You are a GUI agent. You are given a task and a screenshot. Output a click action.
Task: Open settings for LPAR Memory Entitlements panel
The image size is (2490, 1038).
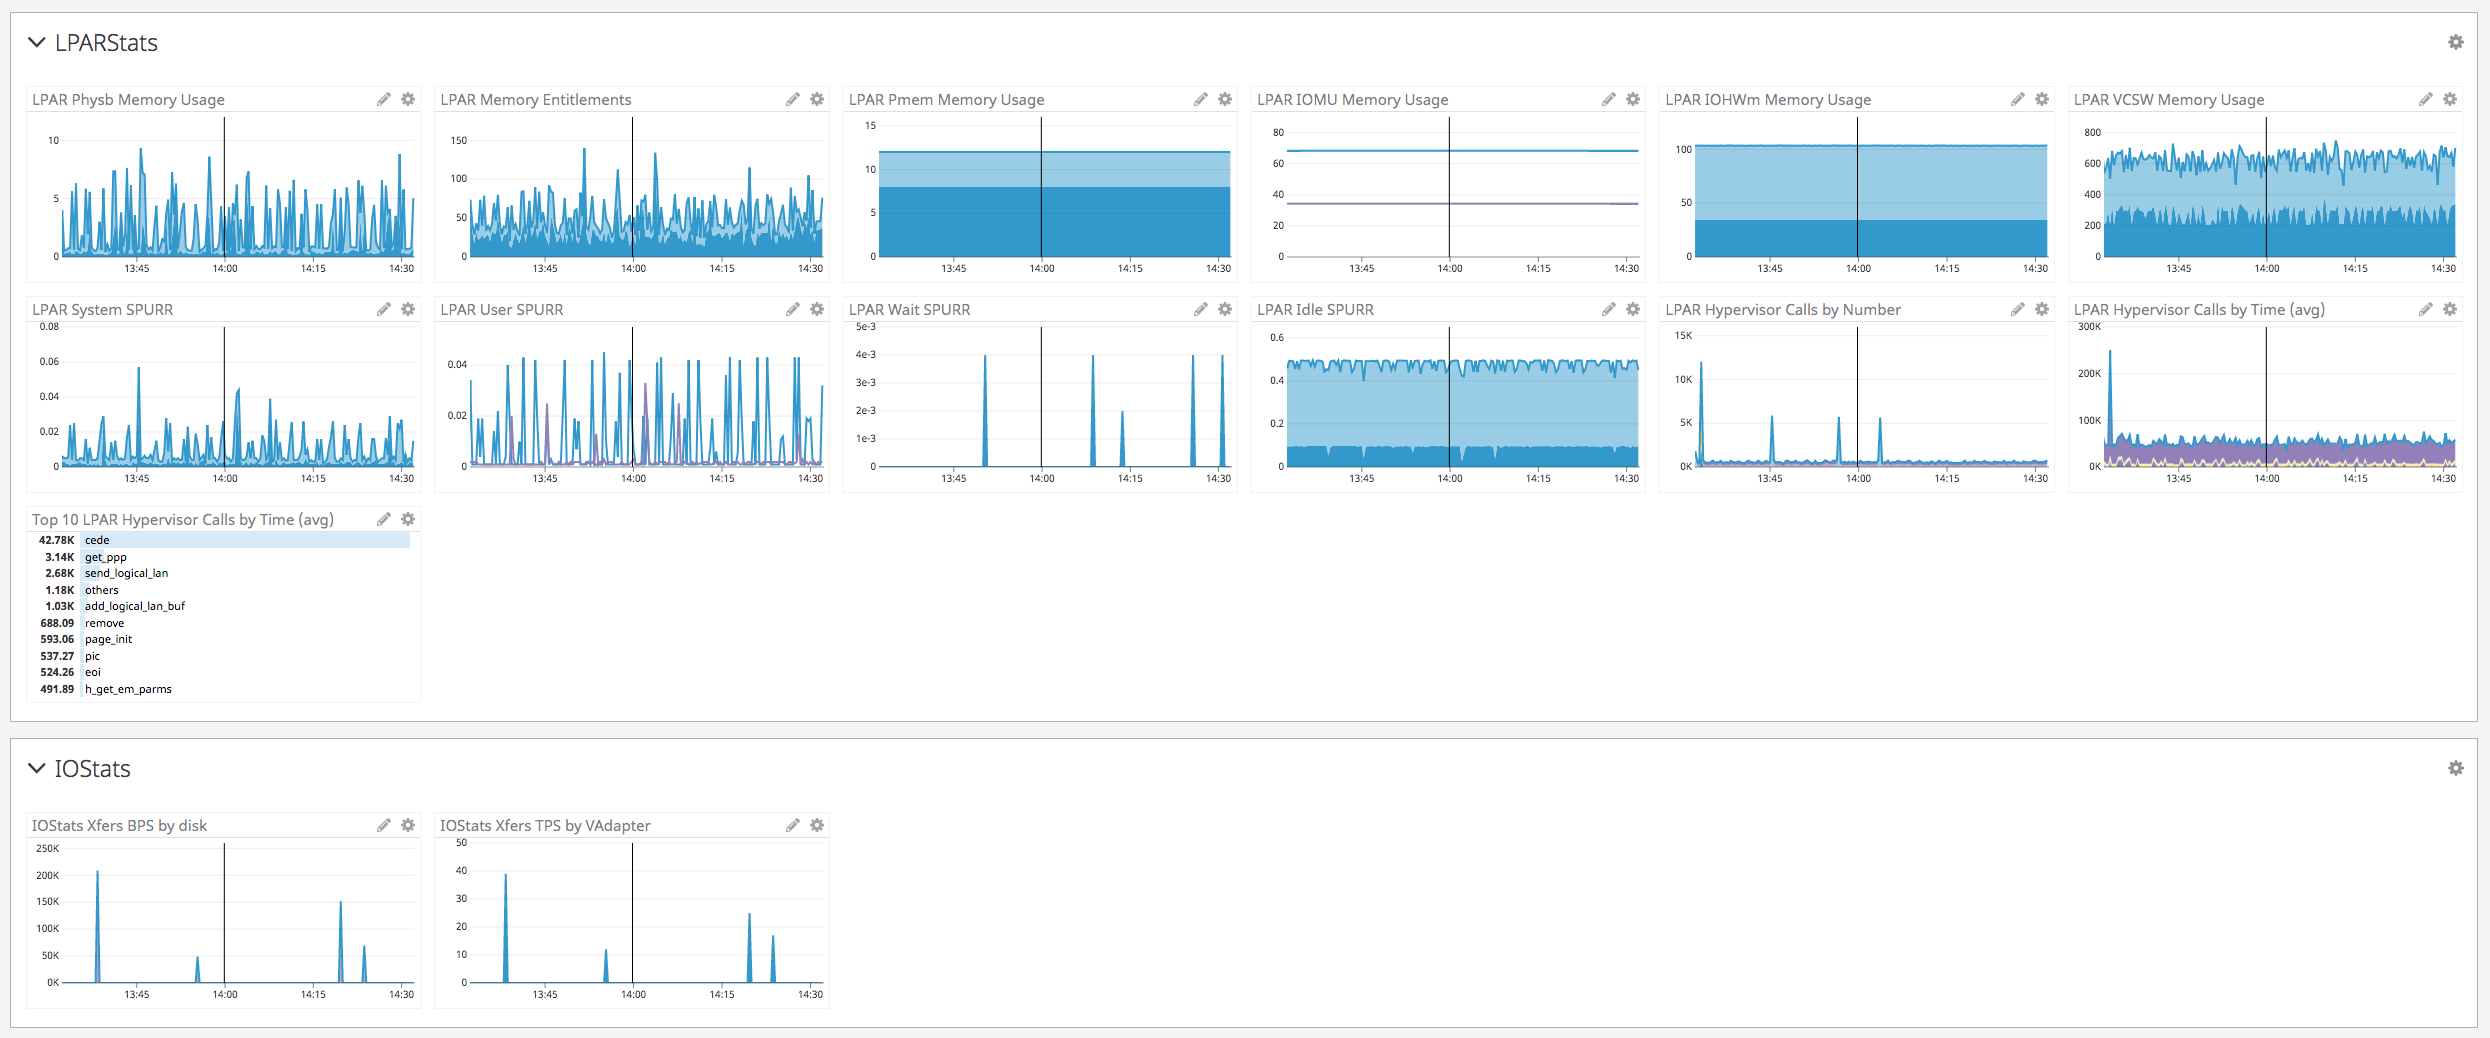pyautogui.click(x=816, y=99)
